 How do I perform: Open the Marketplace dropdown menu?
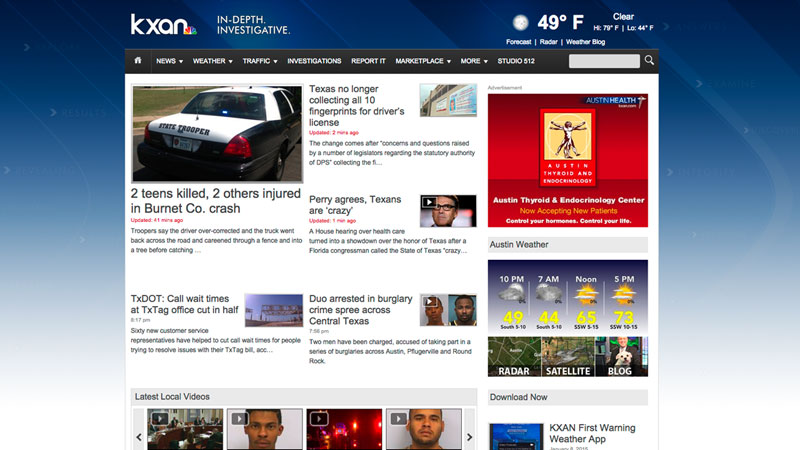tap(422, 61)
